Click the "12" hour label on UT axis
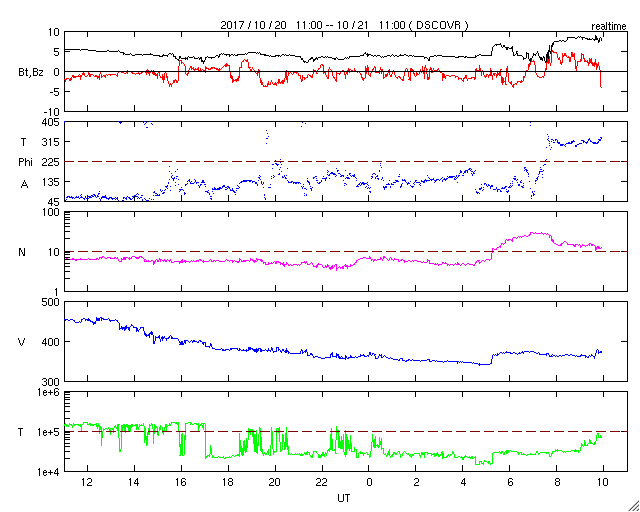This screenshot has height=512, width=640. click(87, 482)
